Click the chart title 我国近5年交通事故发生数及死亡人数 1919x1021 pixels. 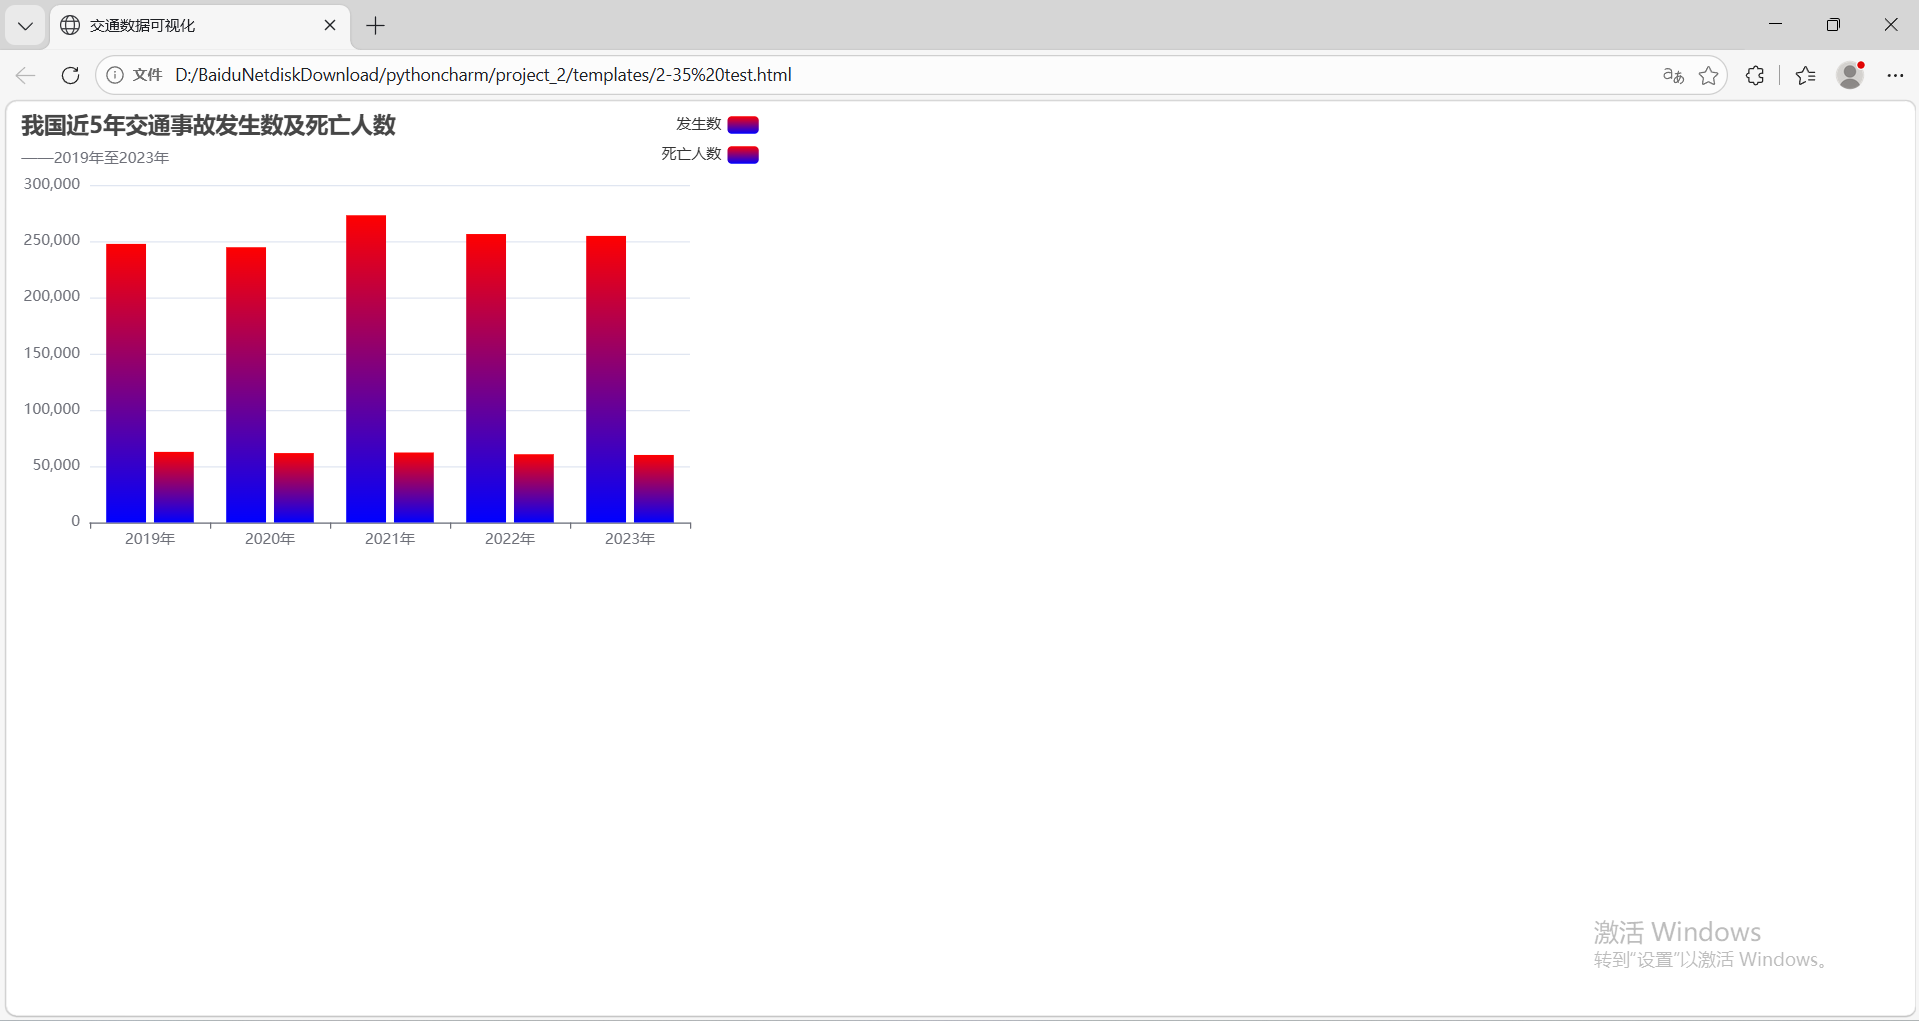(209, 125)
